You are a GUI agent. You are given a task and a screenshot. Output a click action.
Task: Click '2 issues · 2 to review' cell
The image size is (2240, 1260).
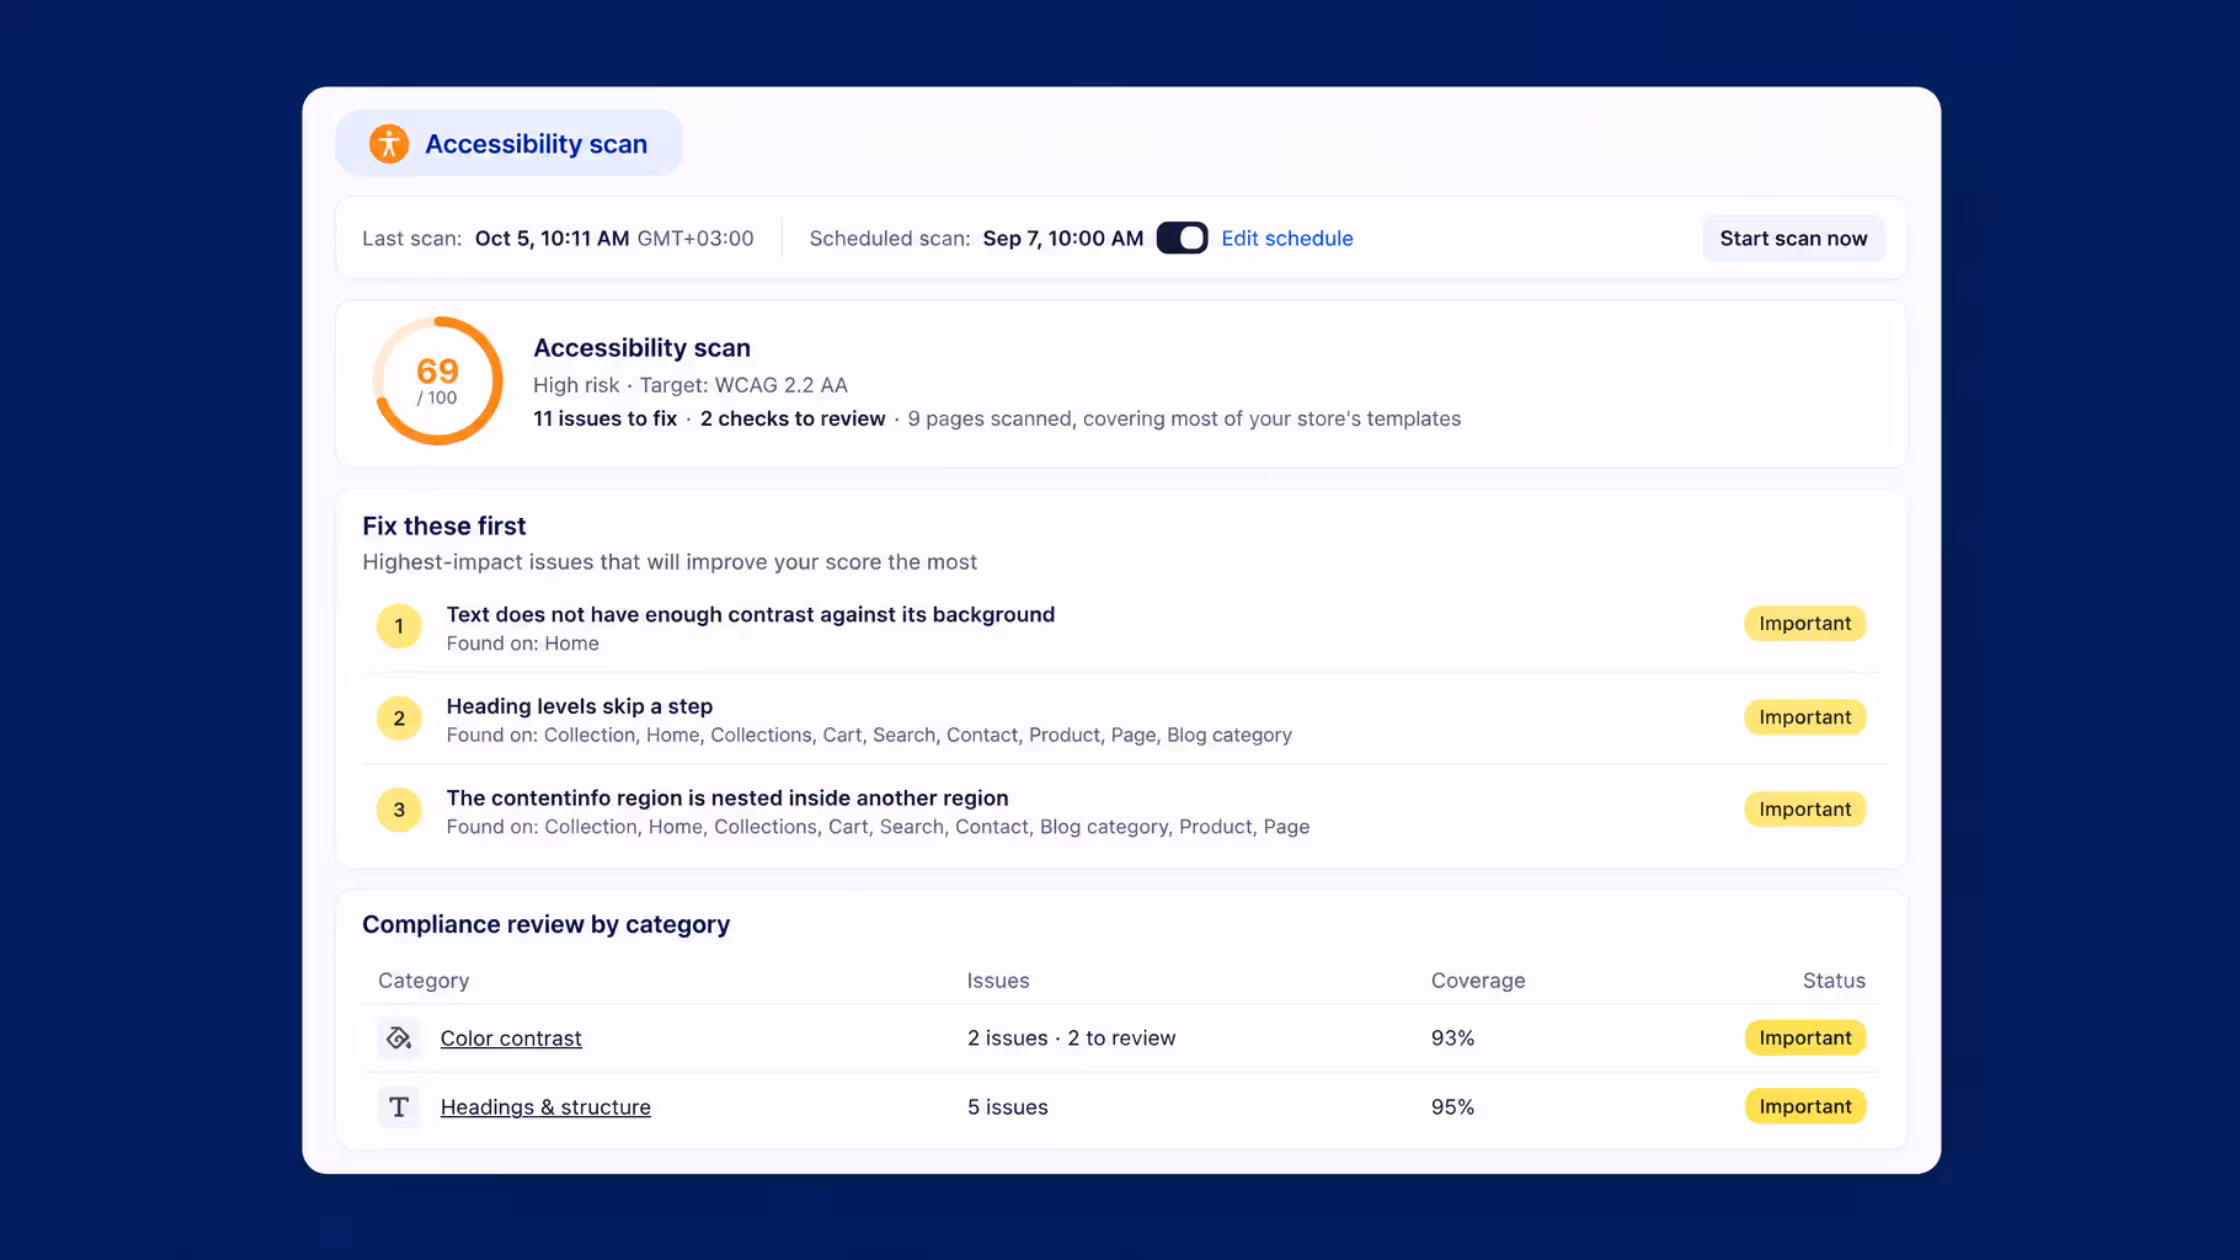1071,1038
